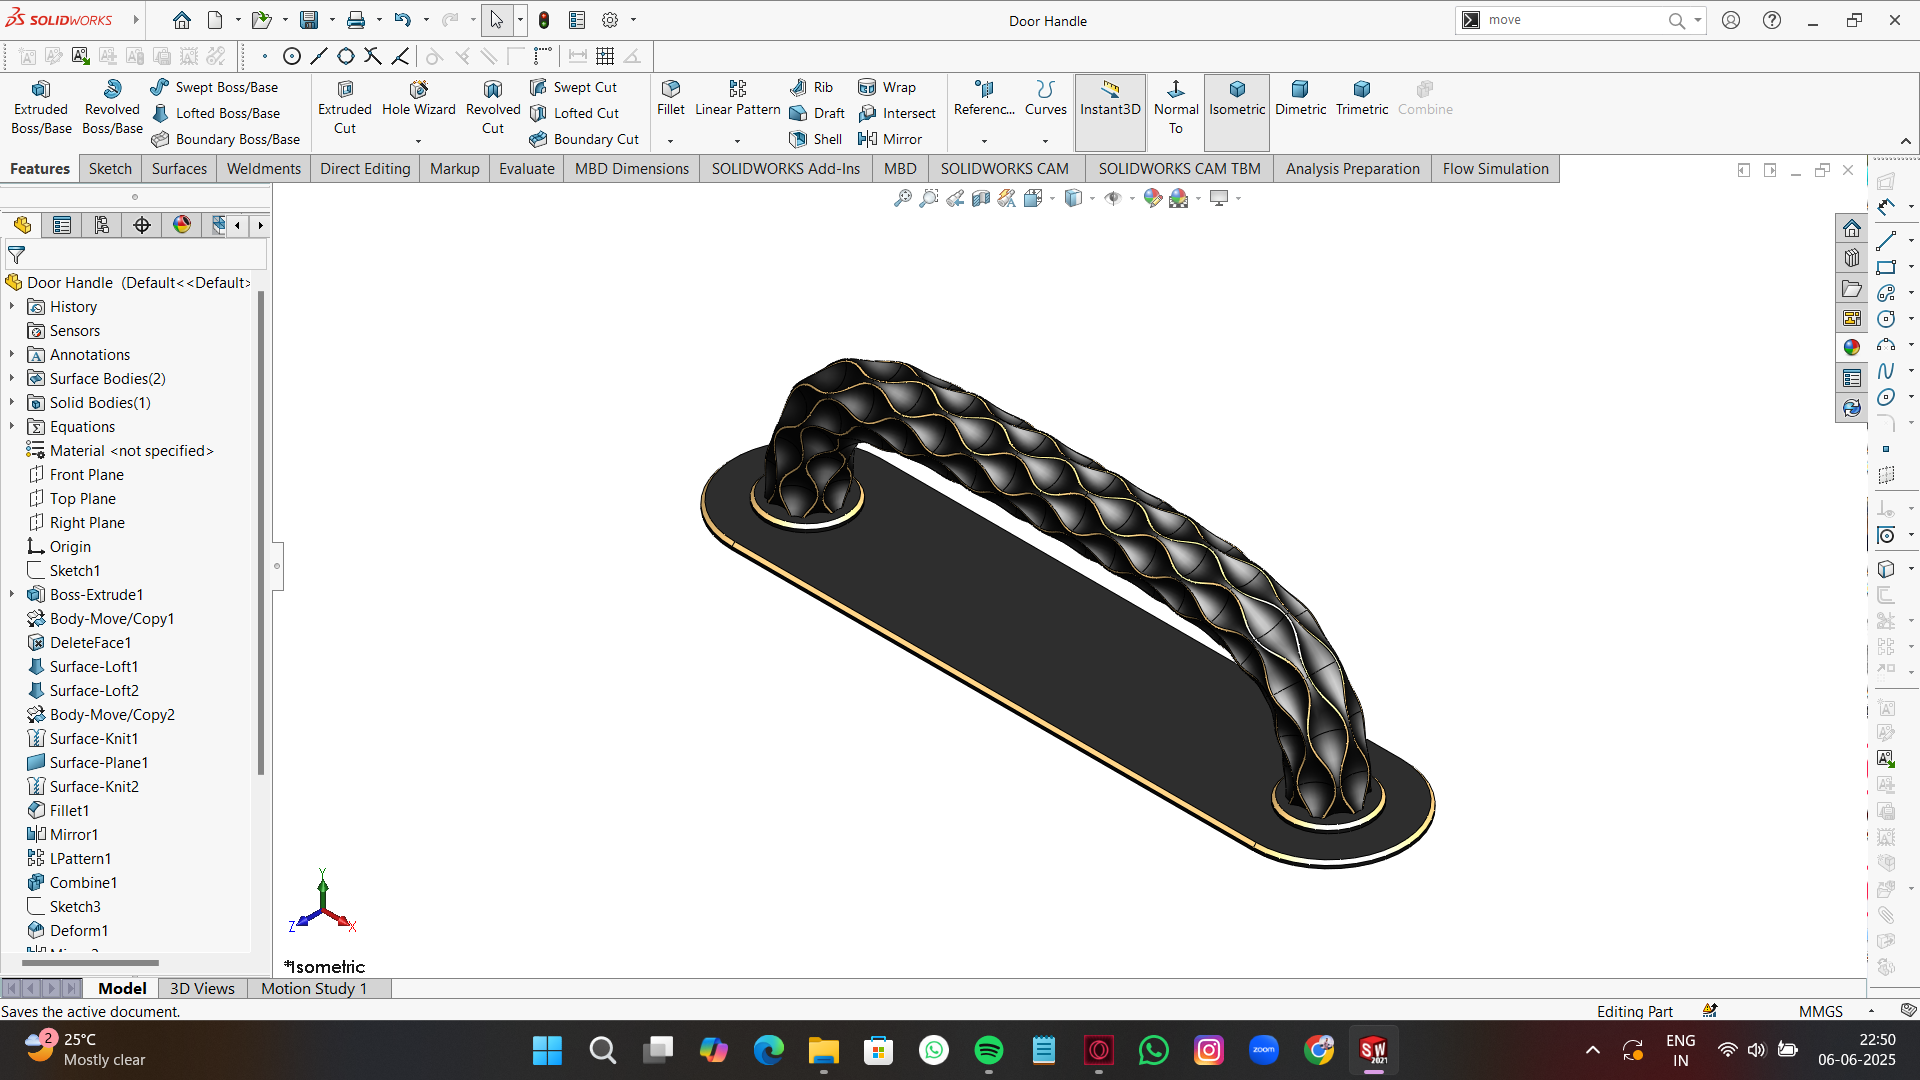
Task: Expand the Annotations node
Action: point(12,355)
